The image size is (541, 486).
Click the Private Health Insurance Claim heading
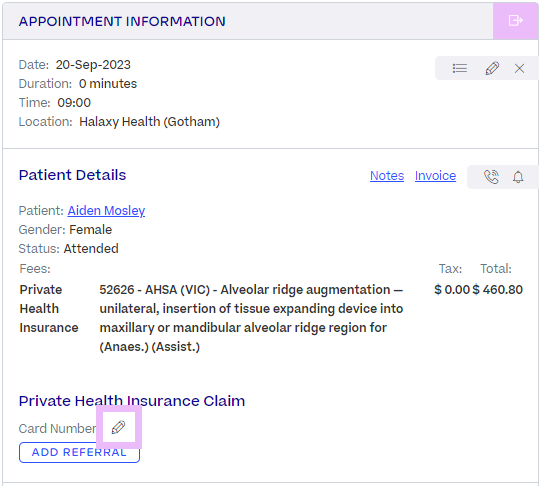pos(132,401)
